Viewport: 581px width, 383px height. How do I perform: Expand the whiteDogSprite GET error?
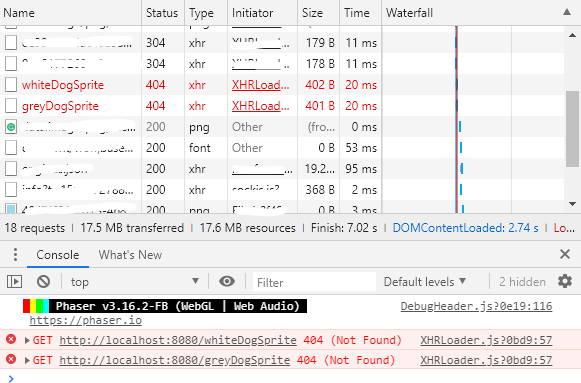(27, 340)
